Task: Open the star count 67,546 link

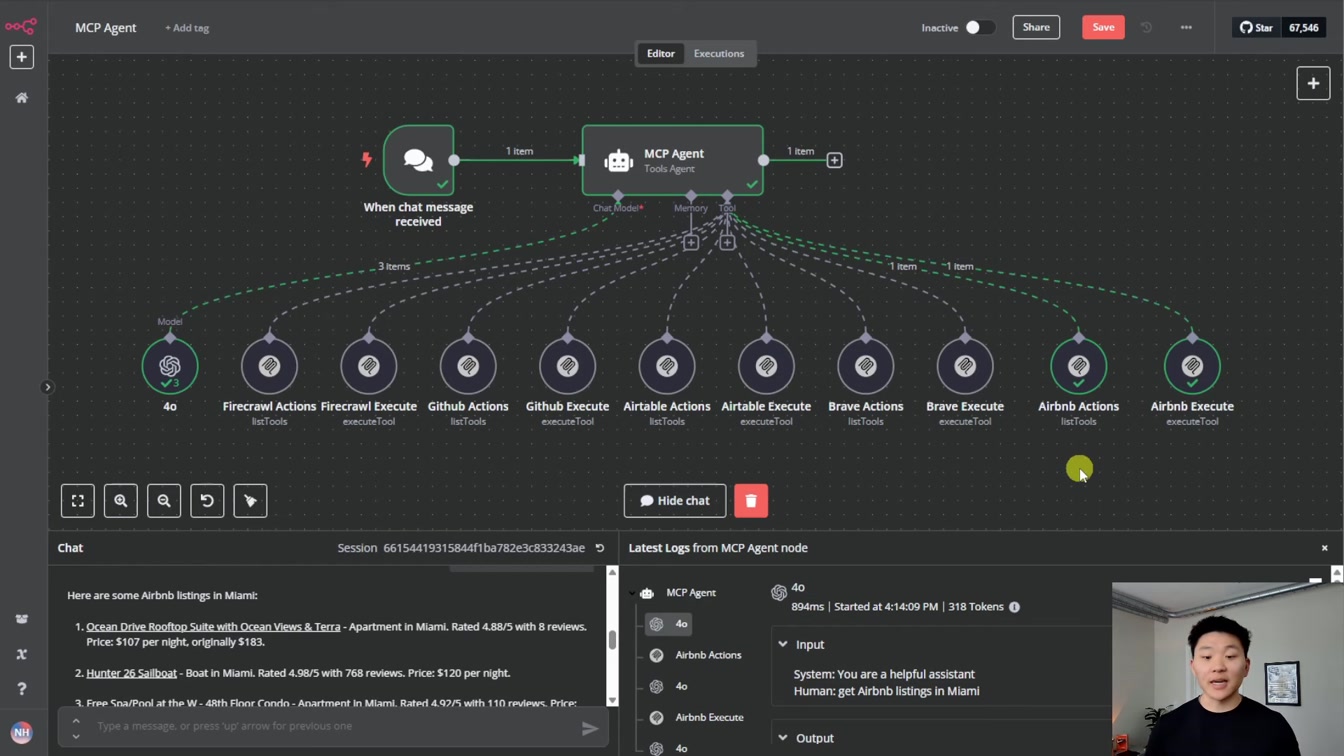Action: click(x=1304, y=28)
